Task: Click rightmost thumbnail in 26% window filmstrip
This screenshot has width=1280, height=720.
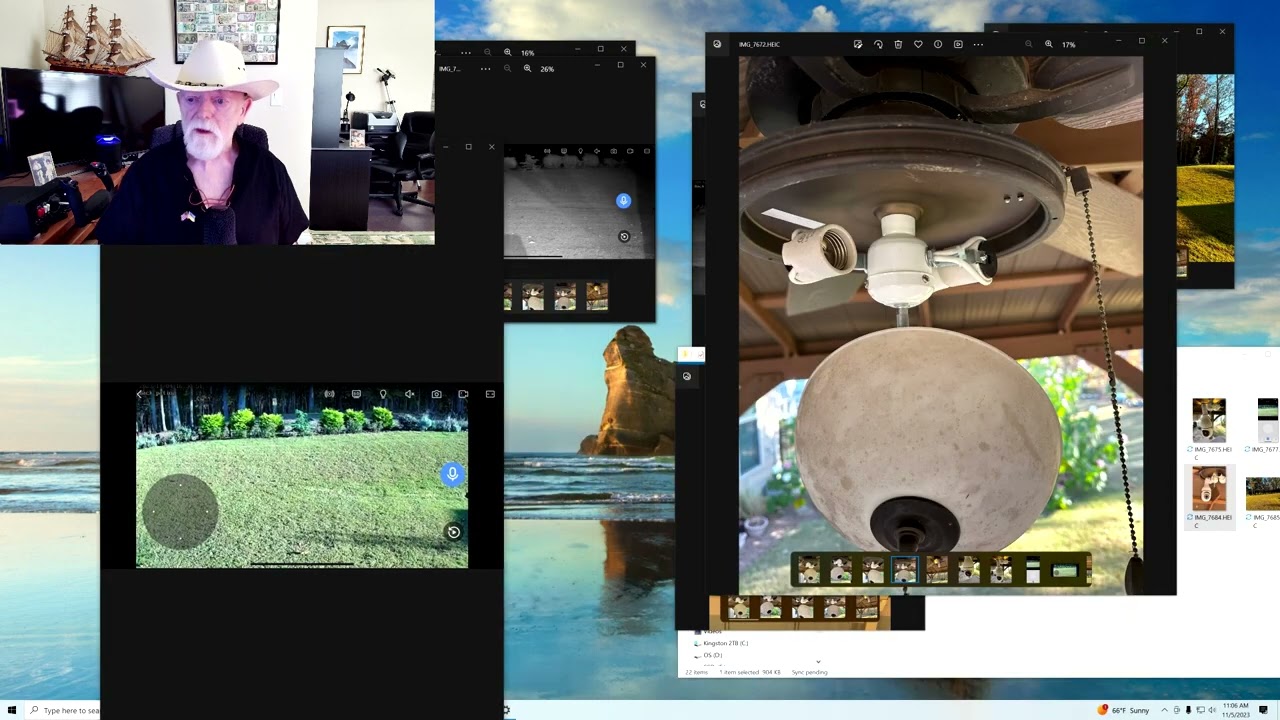Action: pyautogui.click(x=597, y=296)
